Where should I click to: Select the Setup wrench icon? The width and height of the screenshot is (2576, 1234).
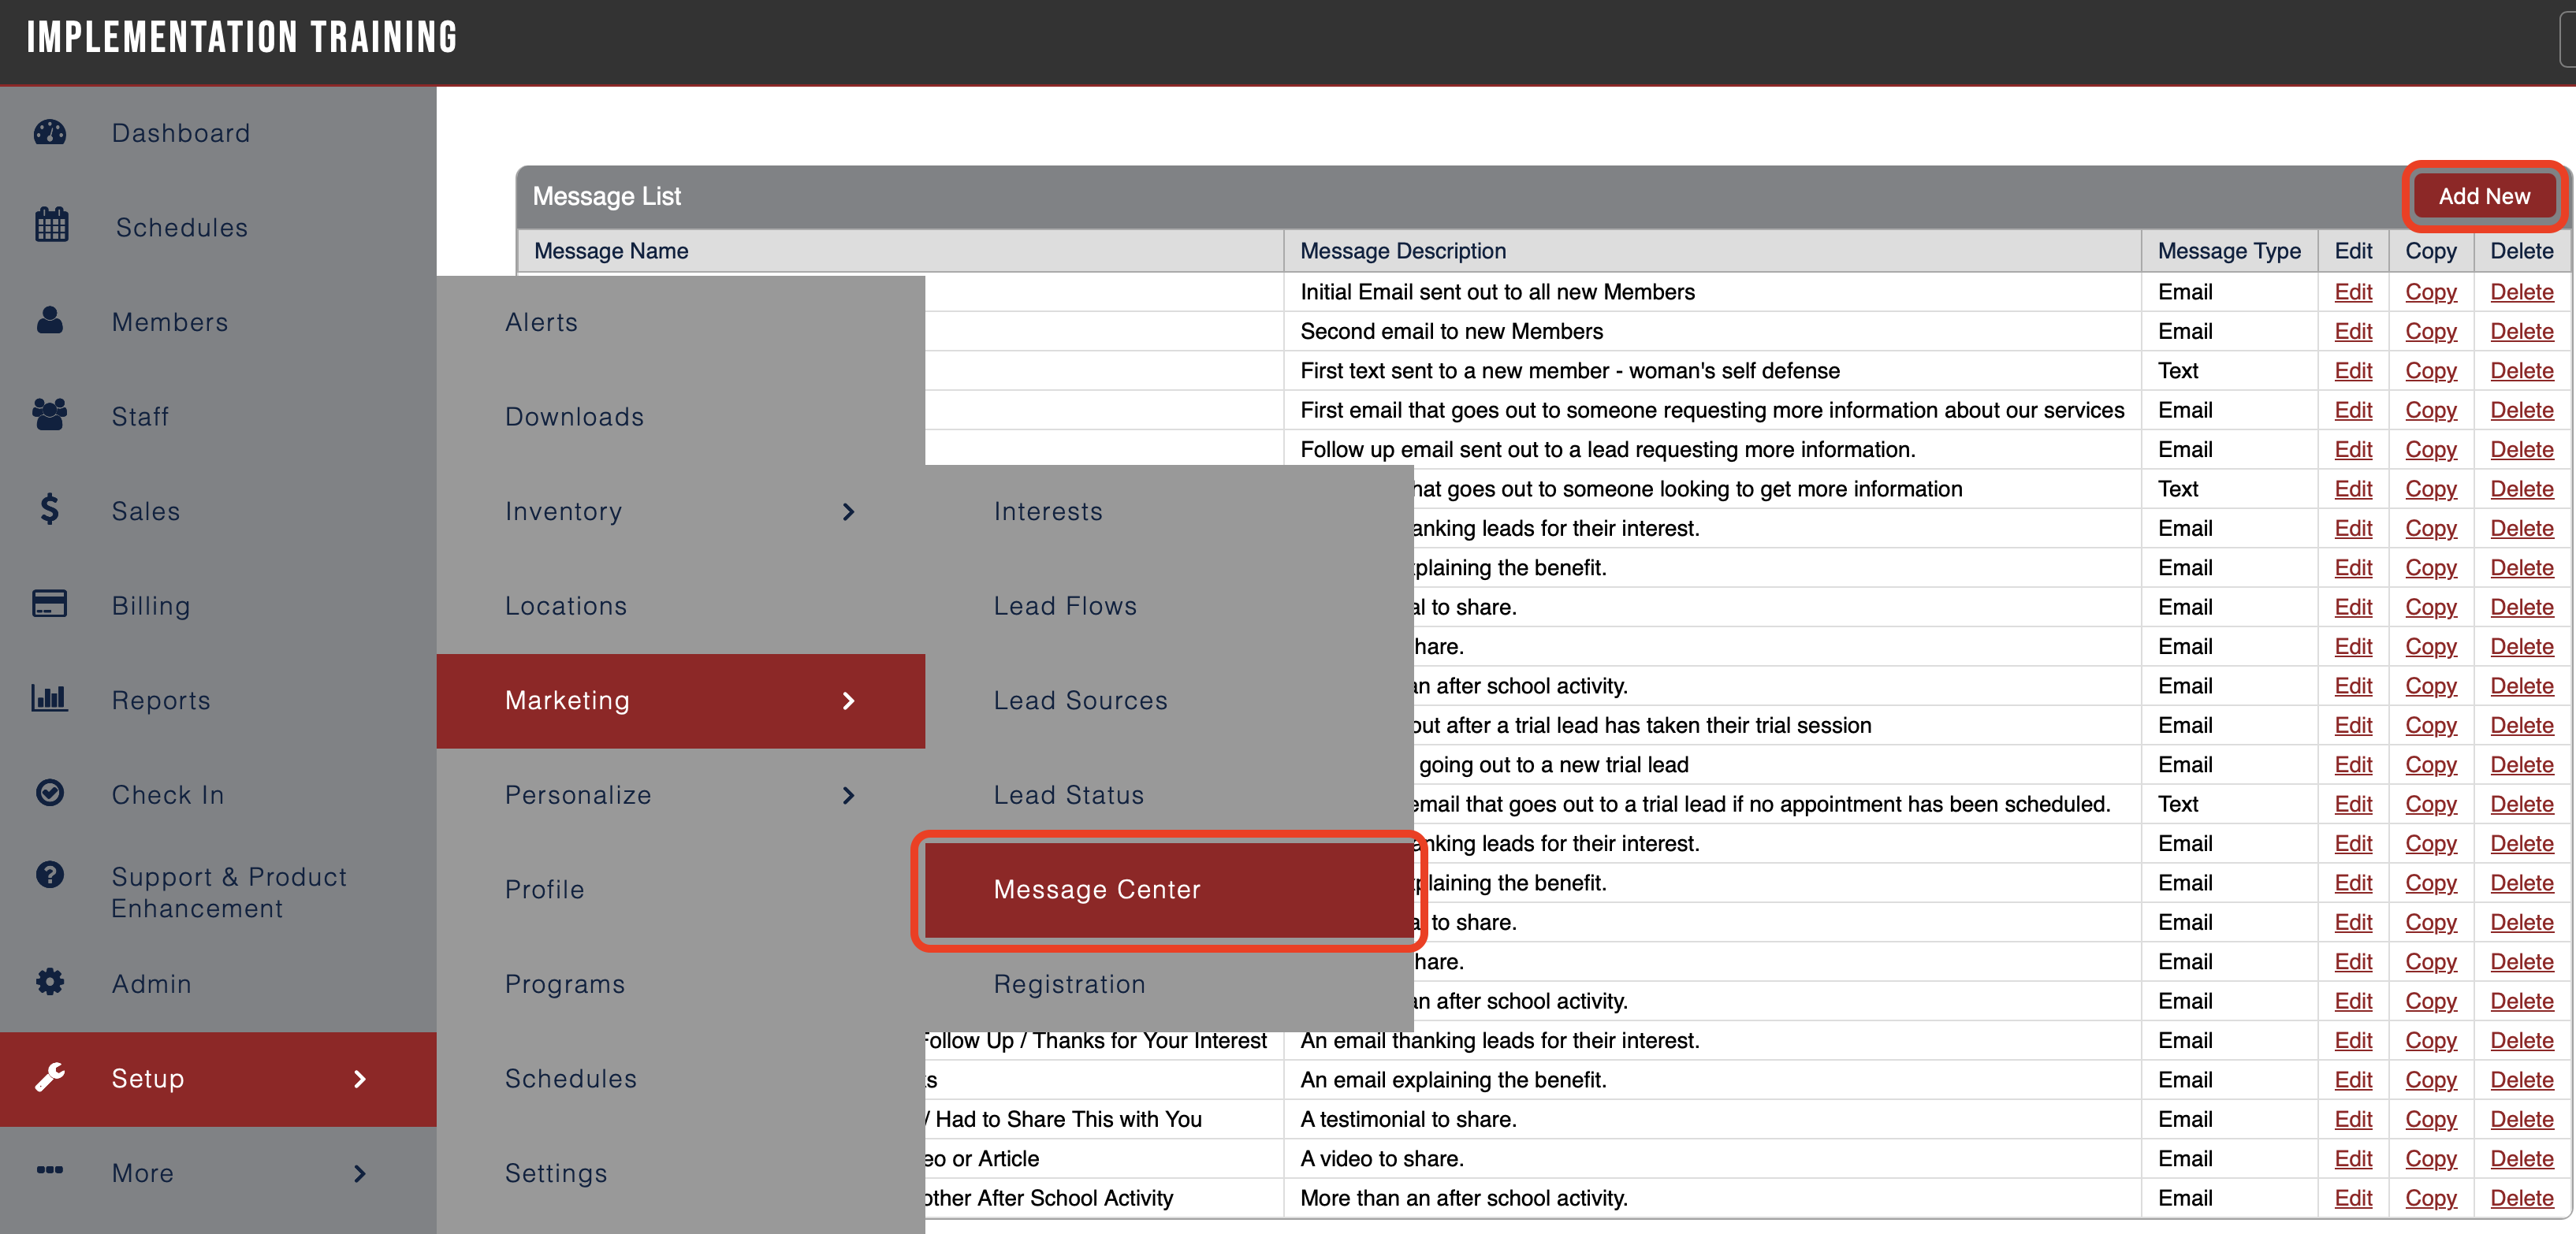(50, 1077)
